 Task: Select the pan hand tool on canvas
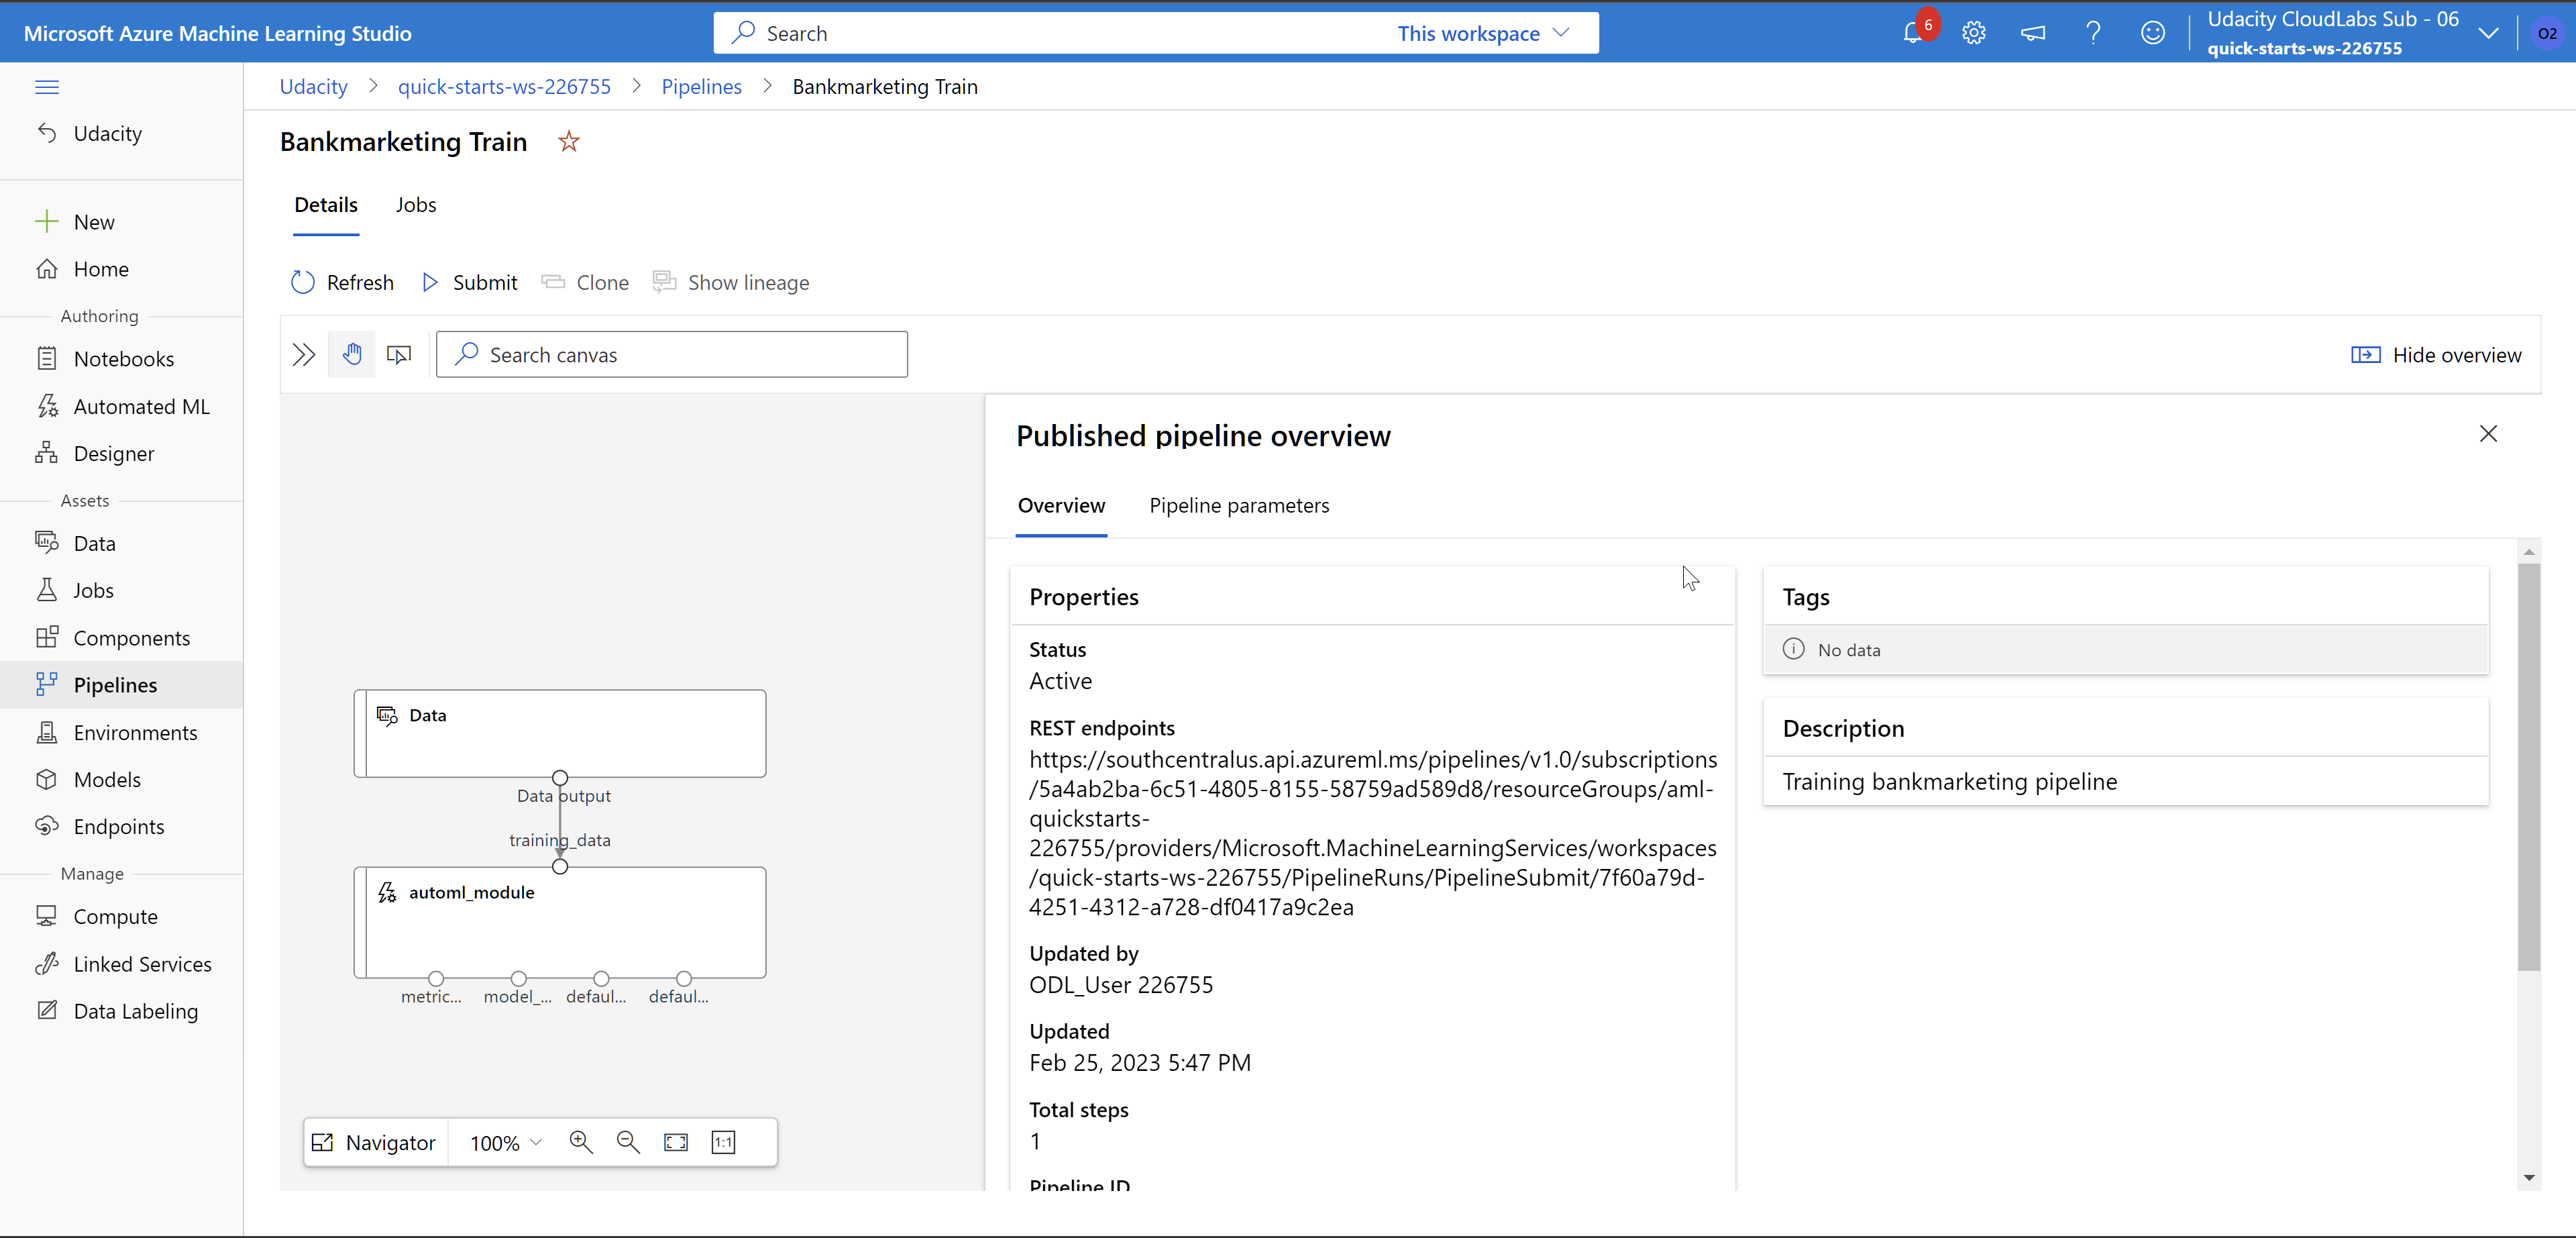pos(352,354)
